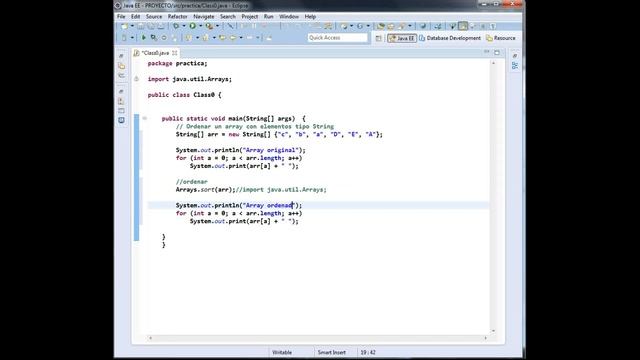The width and height of the screenshot is (640, 360).
Task: Maximize the editor area
Action: 497,52
